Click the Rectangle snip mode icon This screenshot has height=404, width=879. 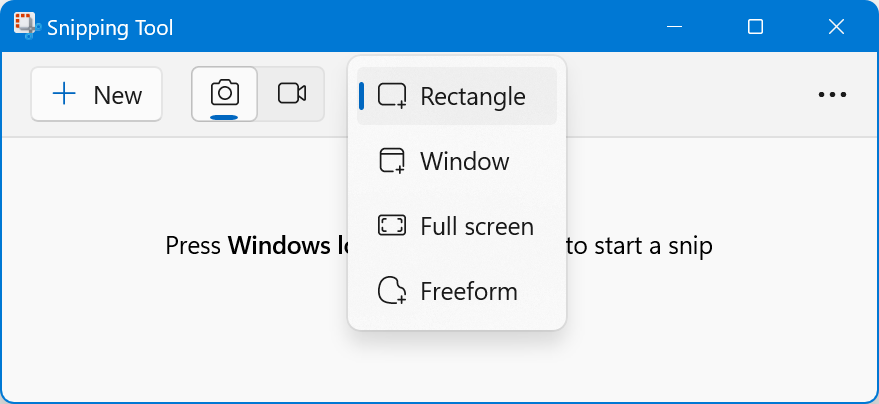[391, 97]
